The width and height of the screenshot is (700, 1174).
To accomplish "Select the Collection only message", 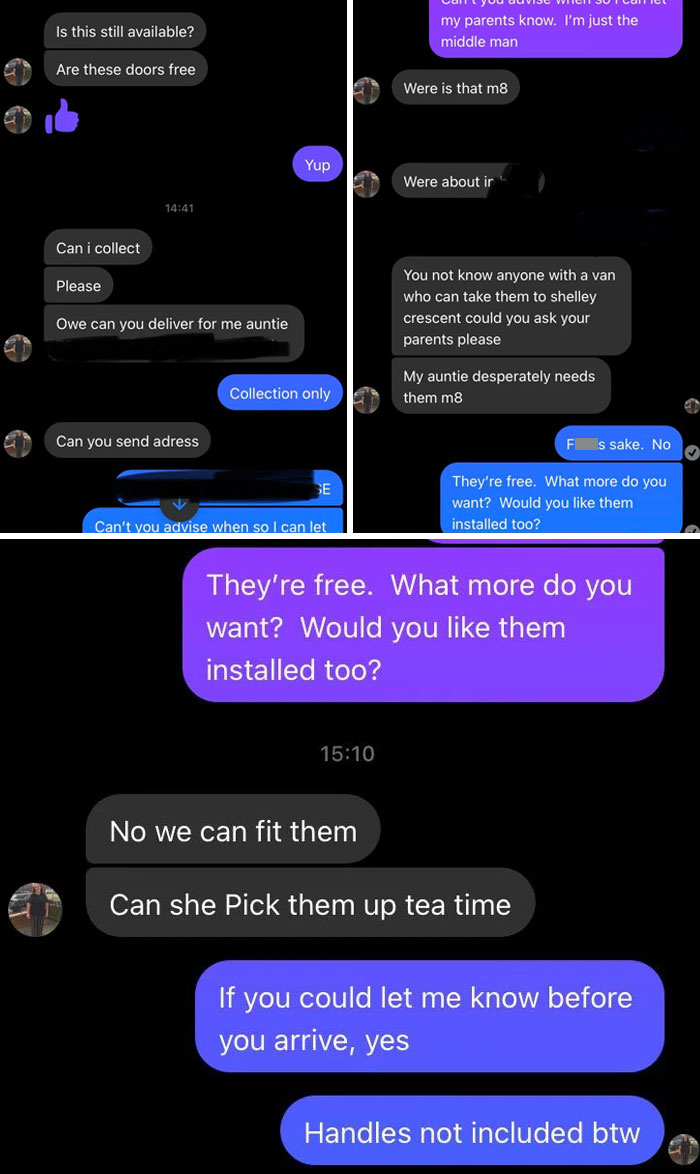I will [280, 393].
